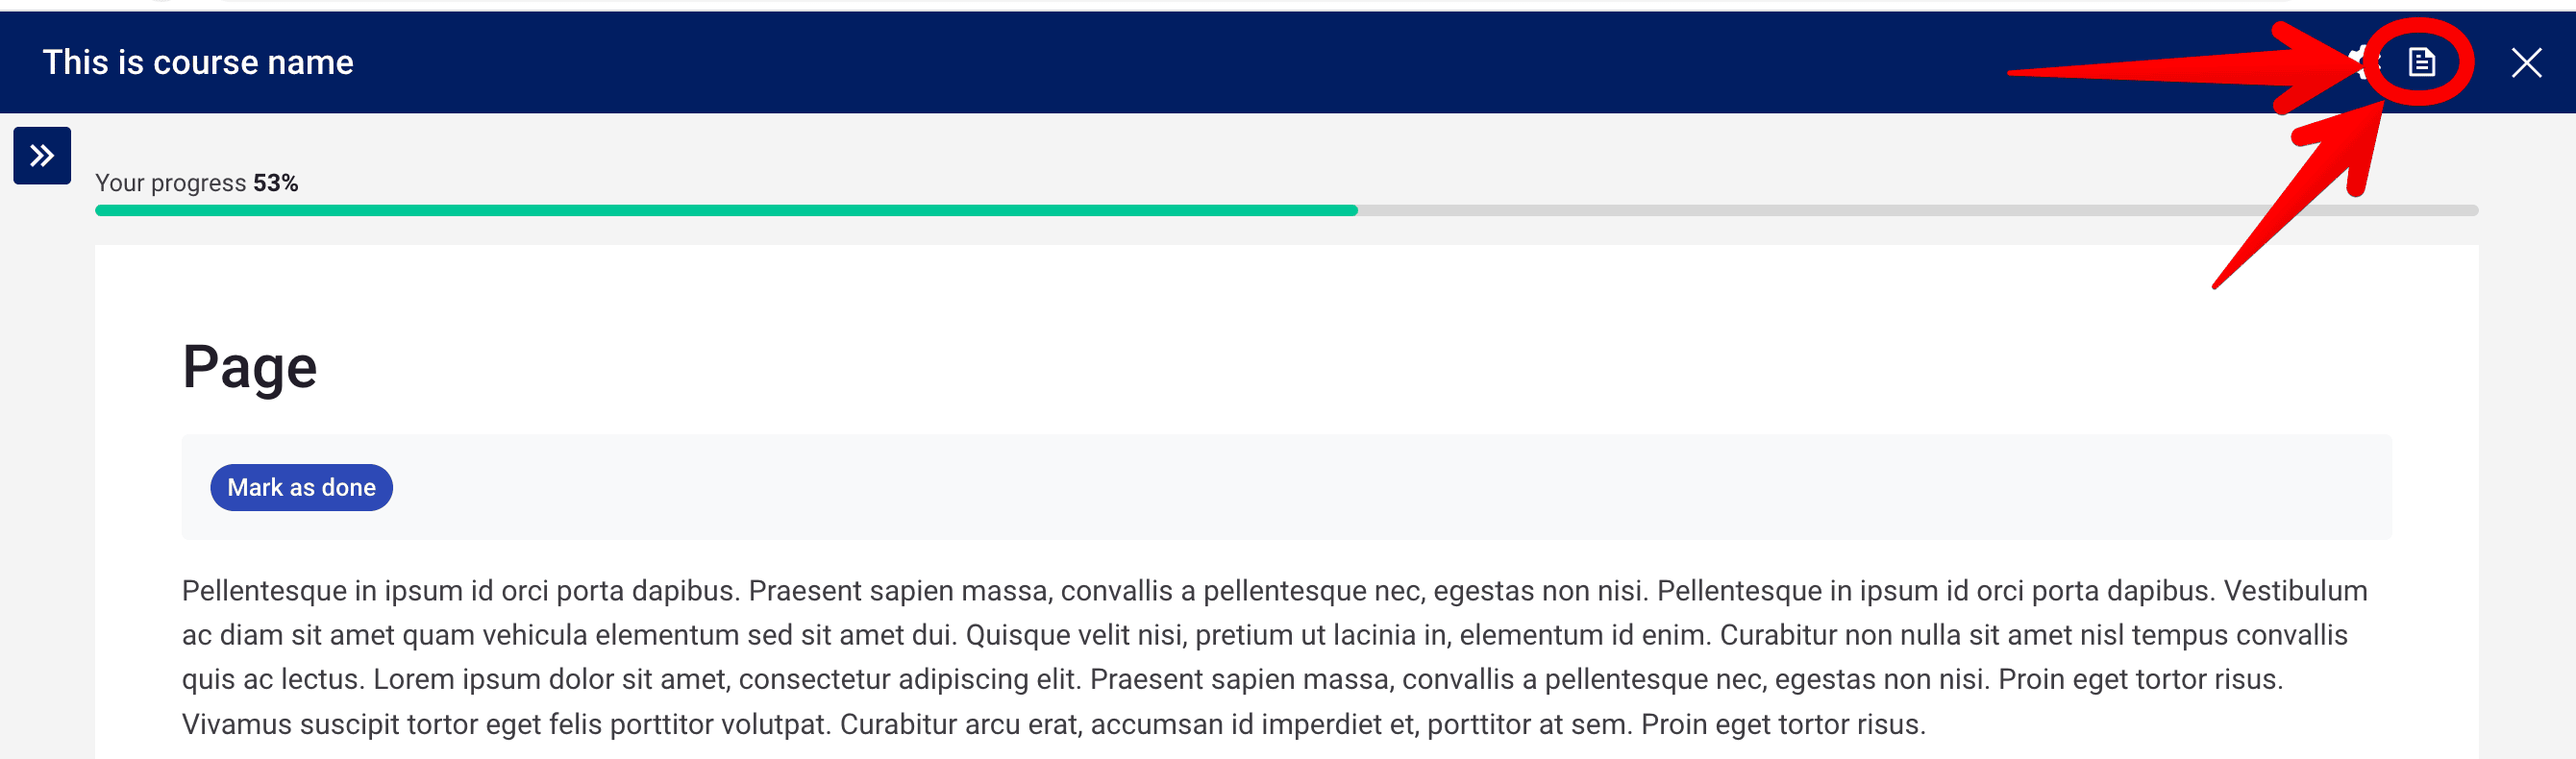The width and height of the screenshot is (2576, 759).
Task: Click the paragraph starting 'Pellentesque in ipsum'
Action: (1275, 657)
